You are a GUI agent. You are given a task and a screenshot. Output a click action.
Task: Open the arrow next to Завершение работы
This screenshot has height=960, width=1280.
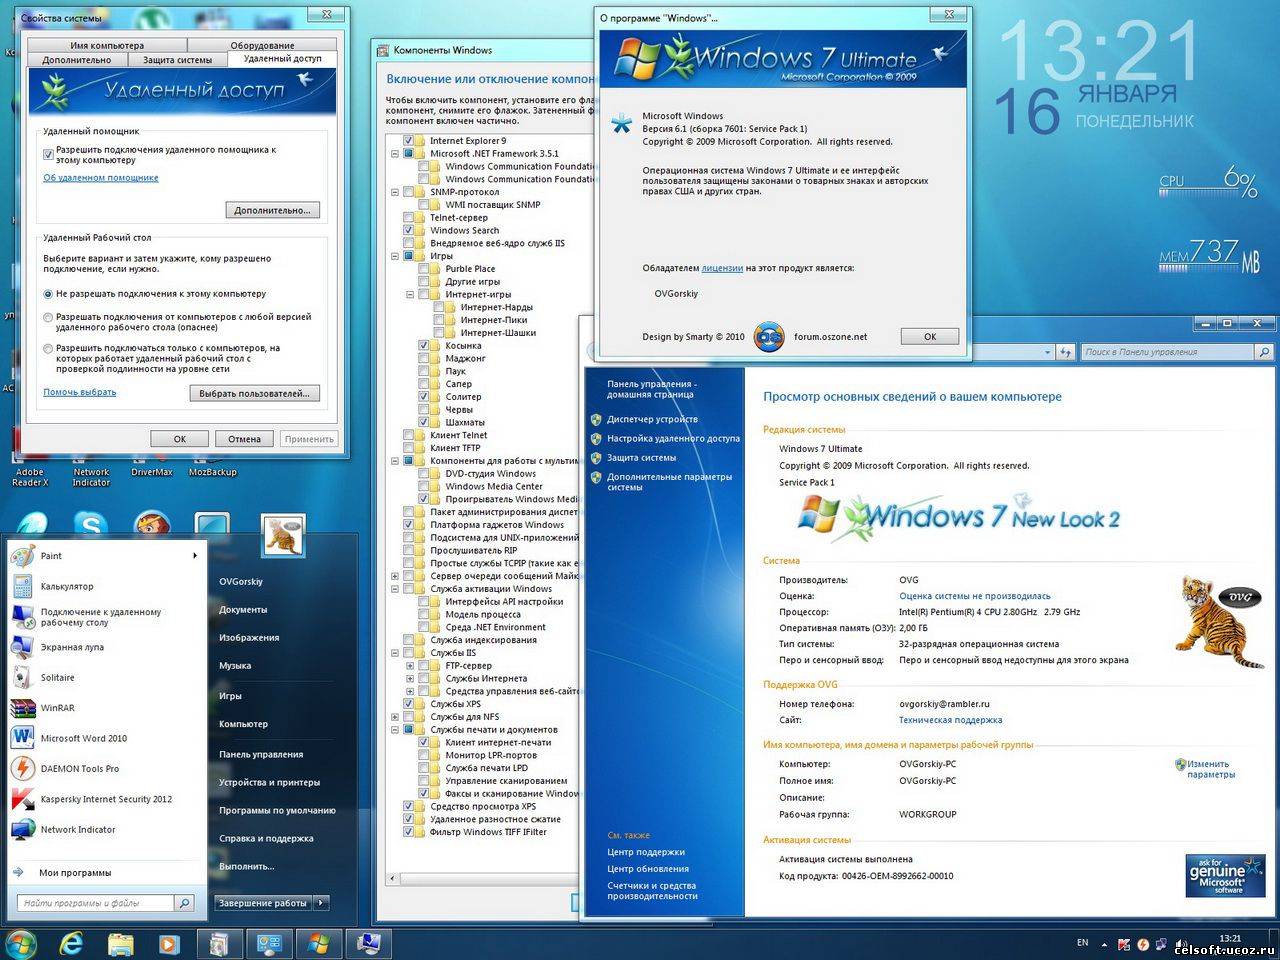(321, 903)
